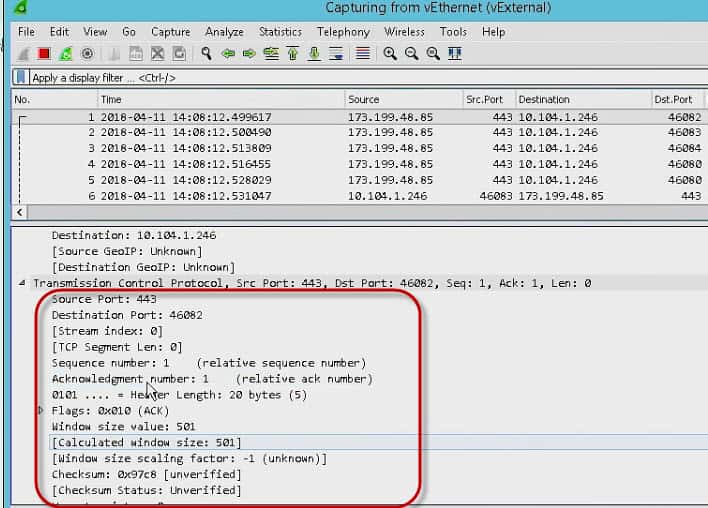Toggle packet colorization rules icon
This screenshot has height=508, width=708.
pyautogui.click(x=363, y=54)
